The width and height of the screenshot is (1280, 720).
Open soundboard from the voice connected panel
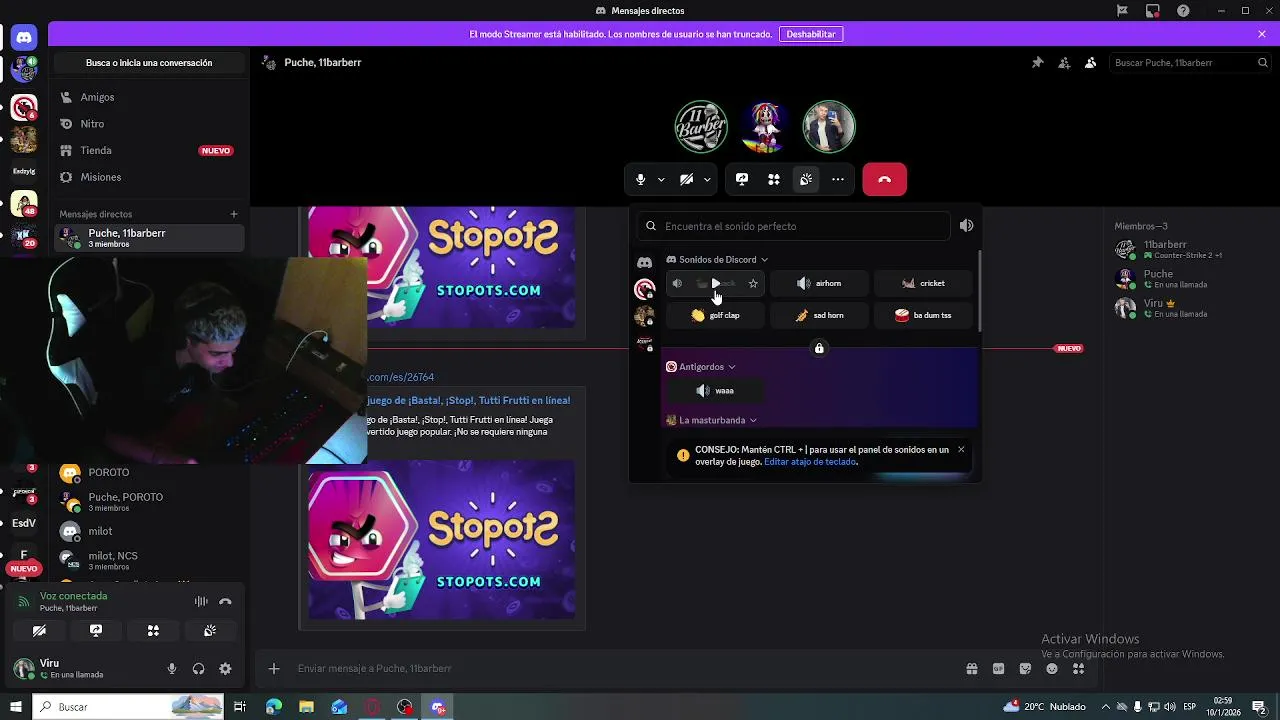tap(210, 631)
